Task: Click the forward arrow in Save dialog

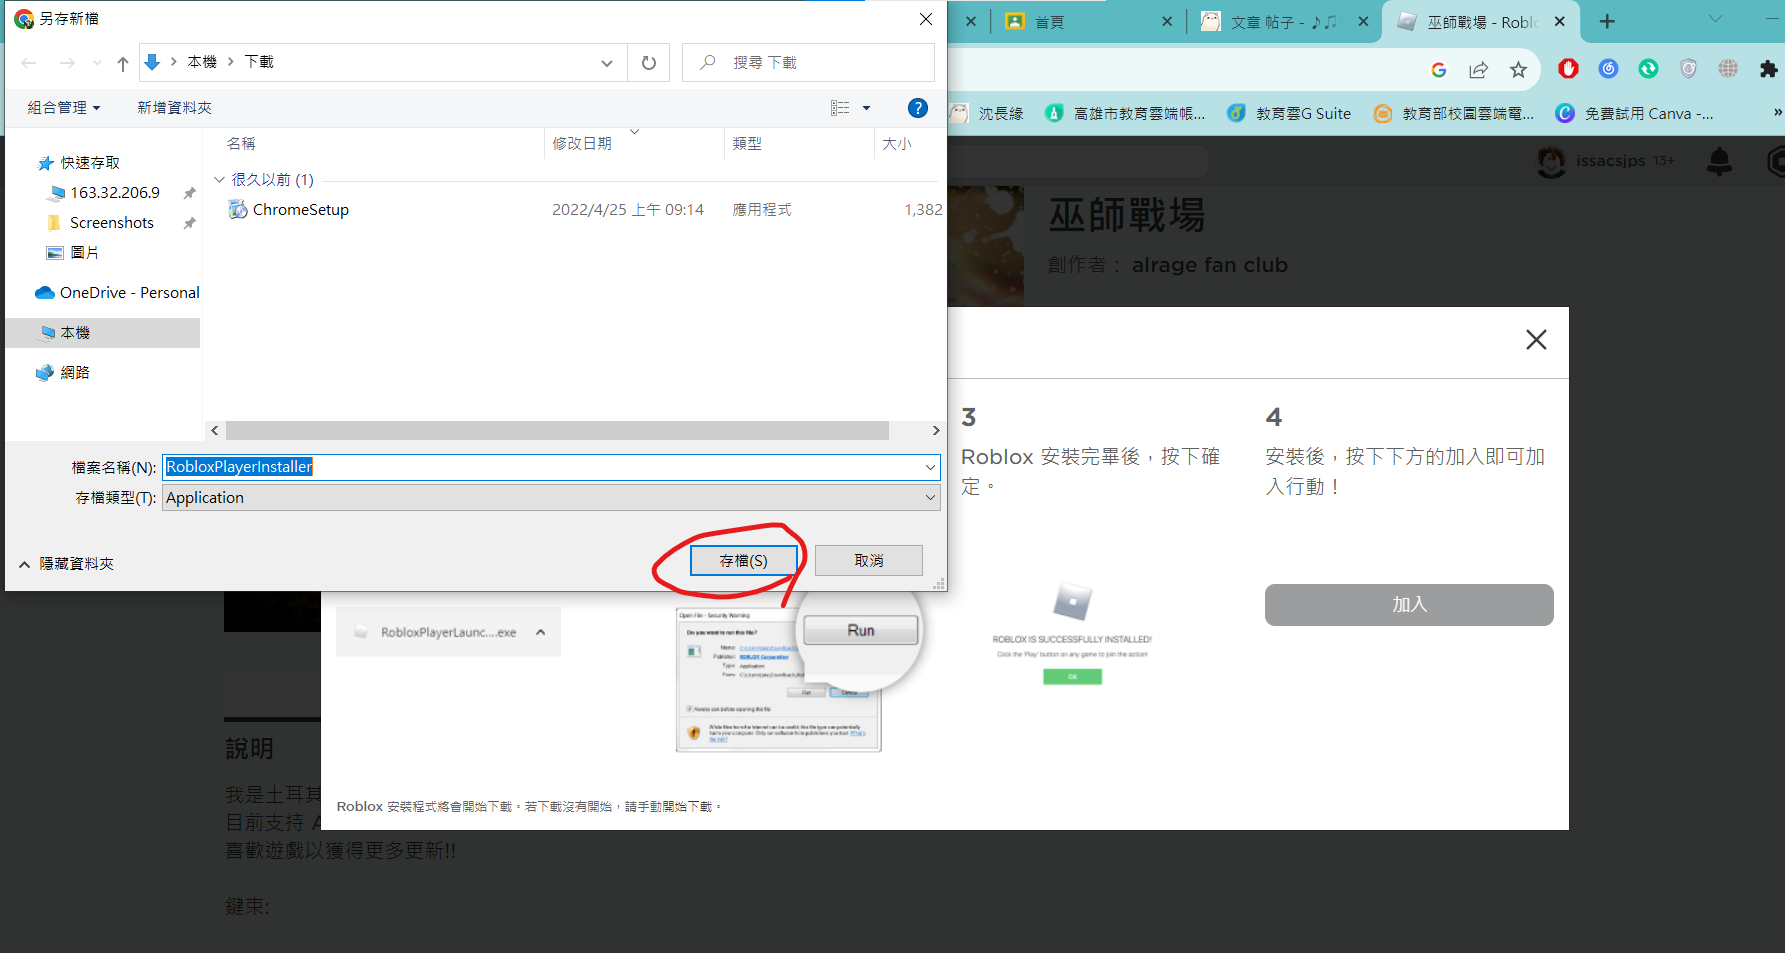Action: tap(67, 63)
